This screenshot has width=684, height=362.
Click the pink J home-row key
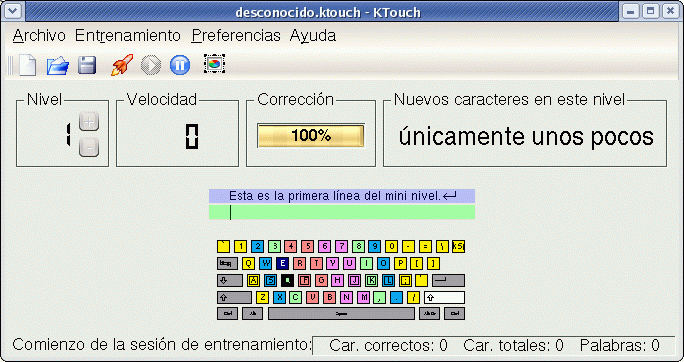[355, 280]
